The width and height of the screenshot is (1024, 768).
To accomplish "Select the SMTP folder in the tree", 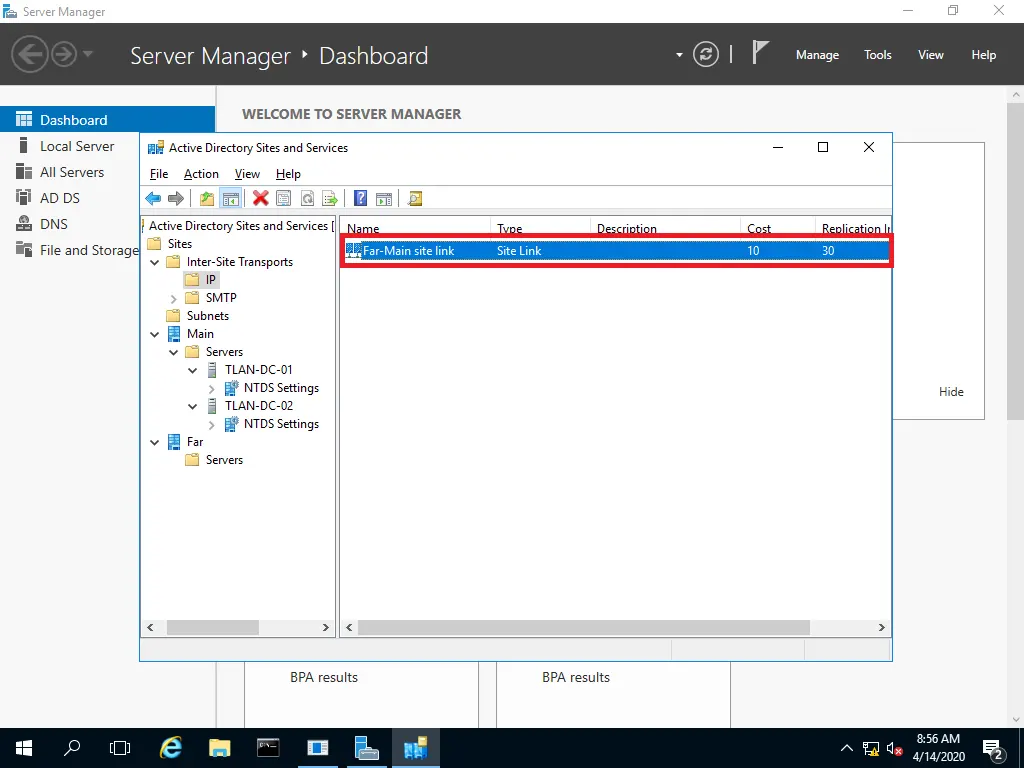I will click(221, 298).
